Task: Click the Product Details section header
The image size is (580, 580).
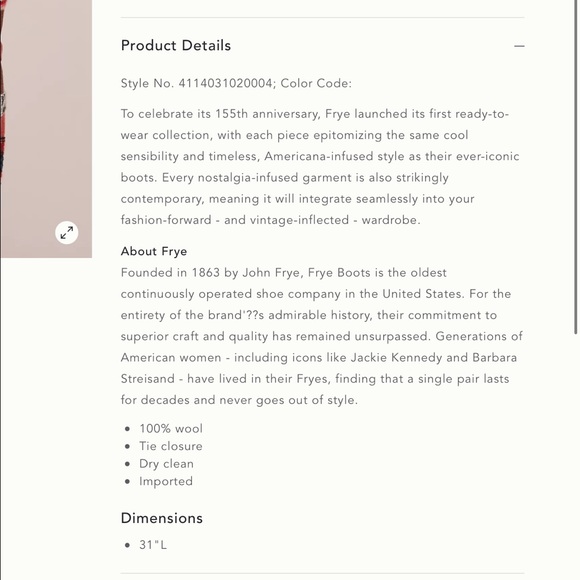Action: click(176, 45)
